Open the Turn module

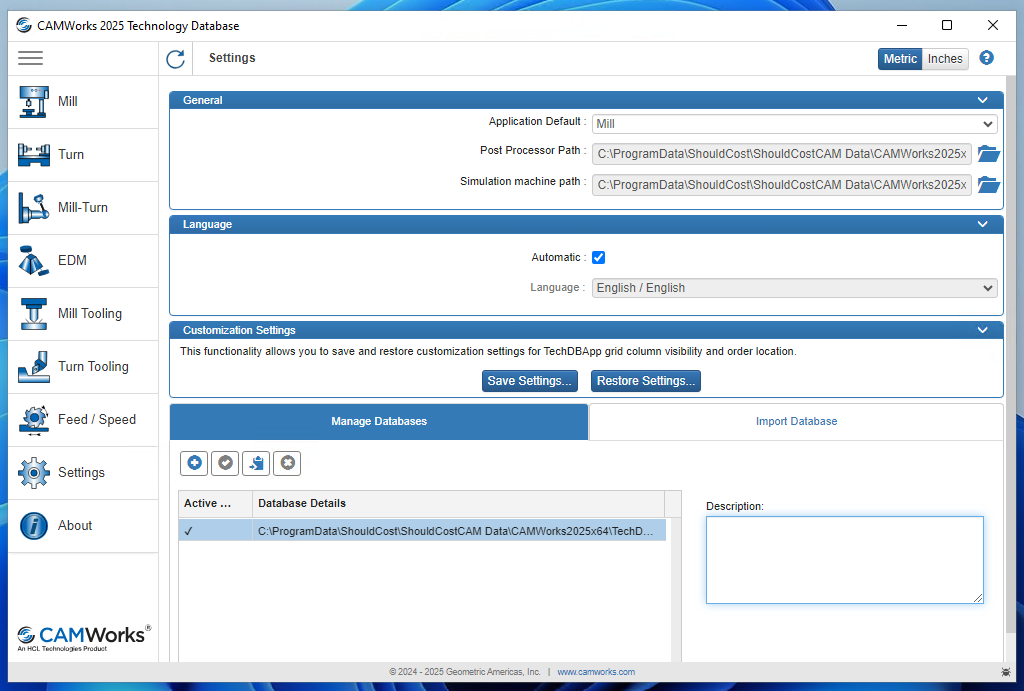pyautogui.click(x=69, y=154)
